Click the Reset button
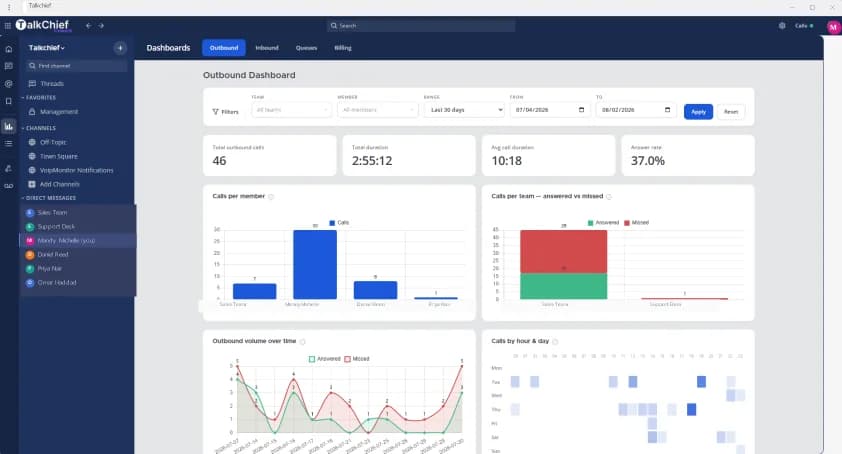This screenshot has height=454, width=842. 731,112
